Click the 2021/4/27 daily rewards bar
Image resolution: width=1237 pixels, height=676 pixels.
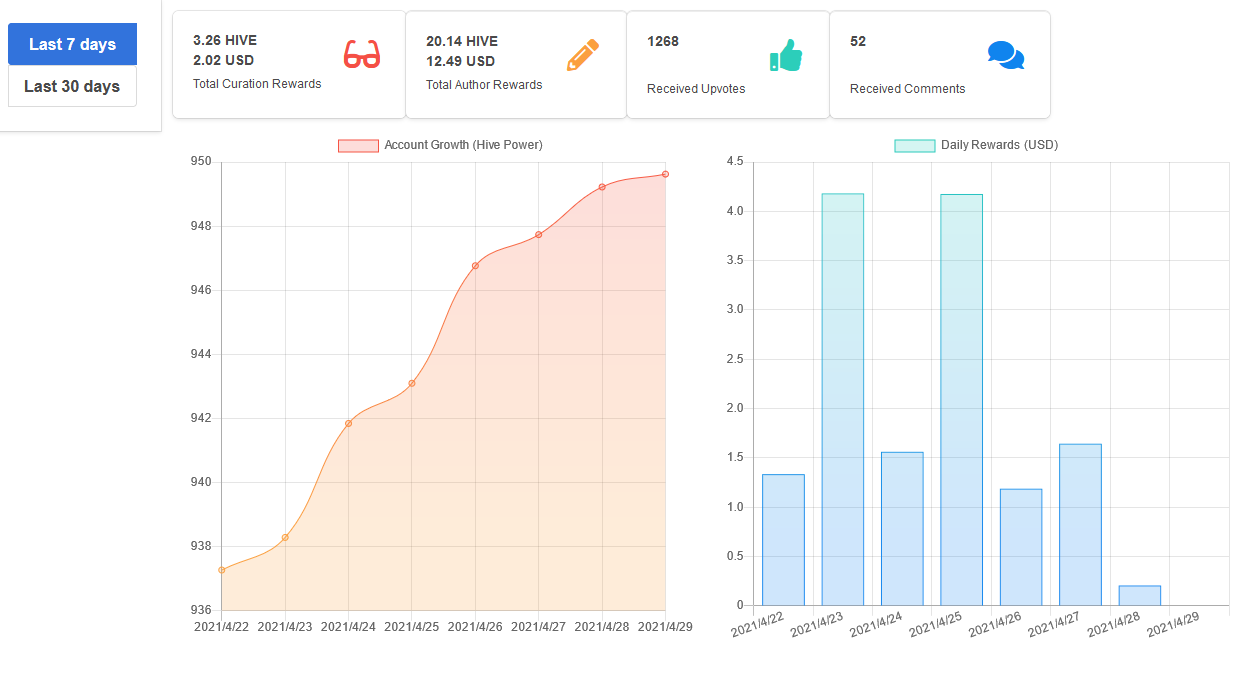[1080, 524]
